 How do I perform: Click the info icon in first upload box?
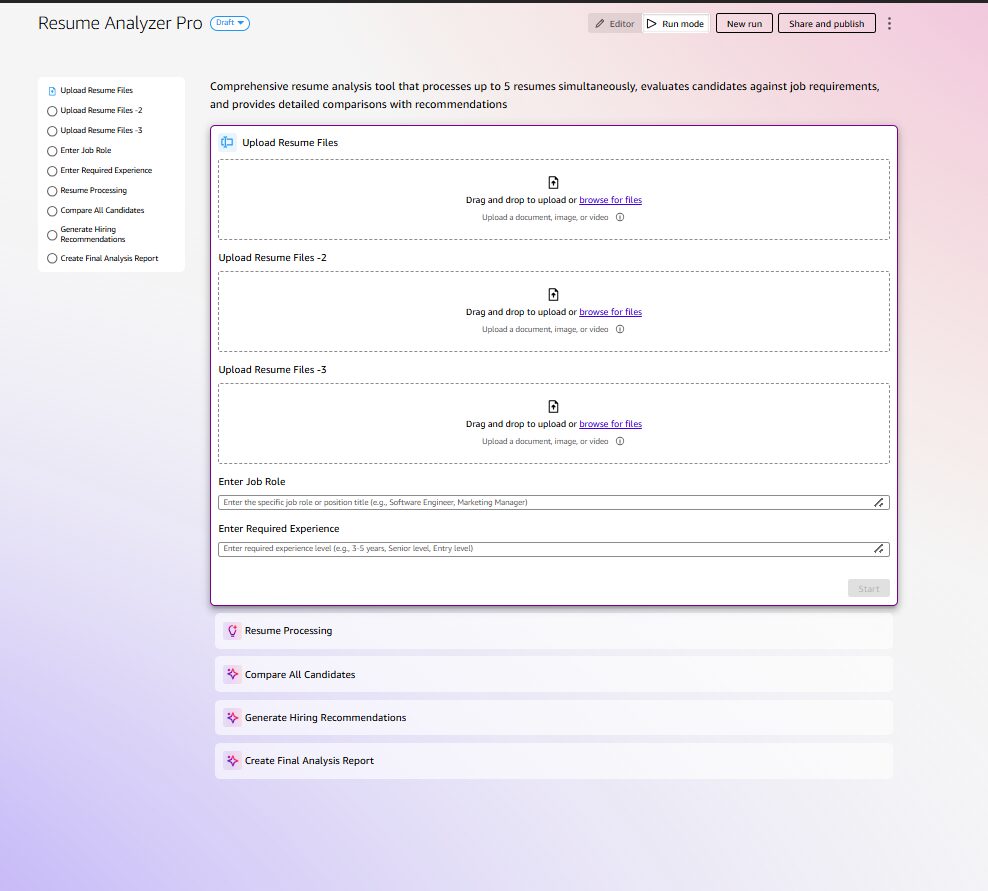[620, 217]
